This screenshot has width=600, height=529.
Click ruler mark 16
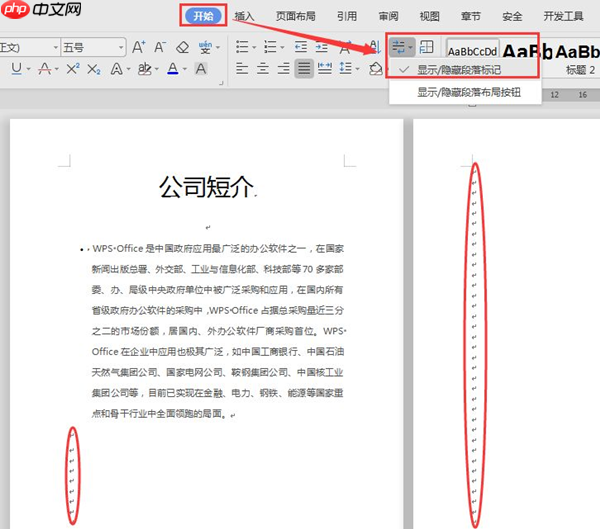[x=582, y=95]
